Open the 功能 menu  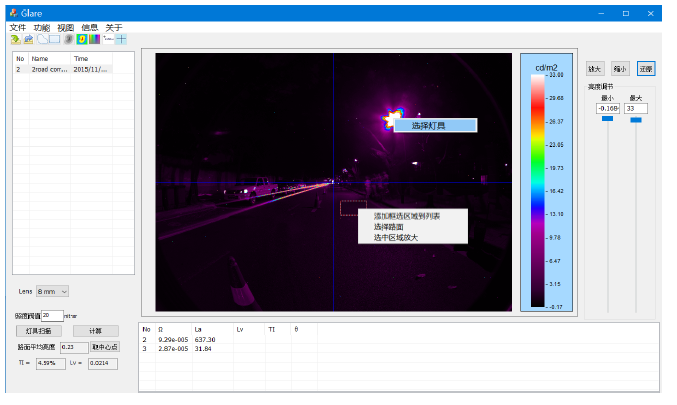(41, 27)
